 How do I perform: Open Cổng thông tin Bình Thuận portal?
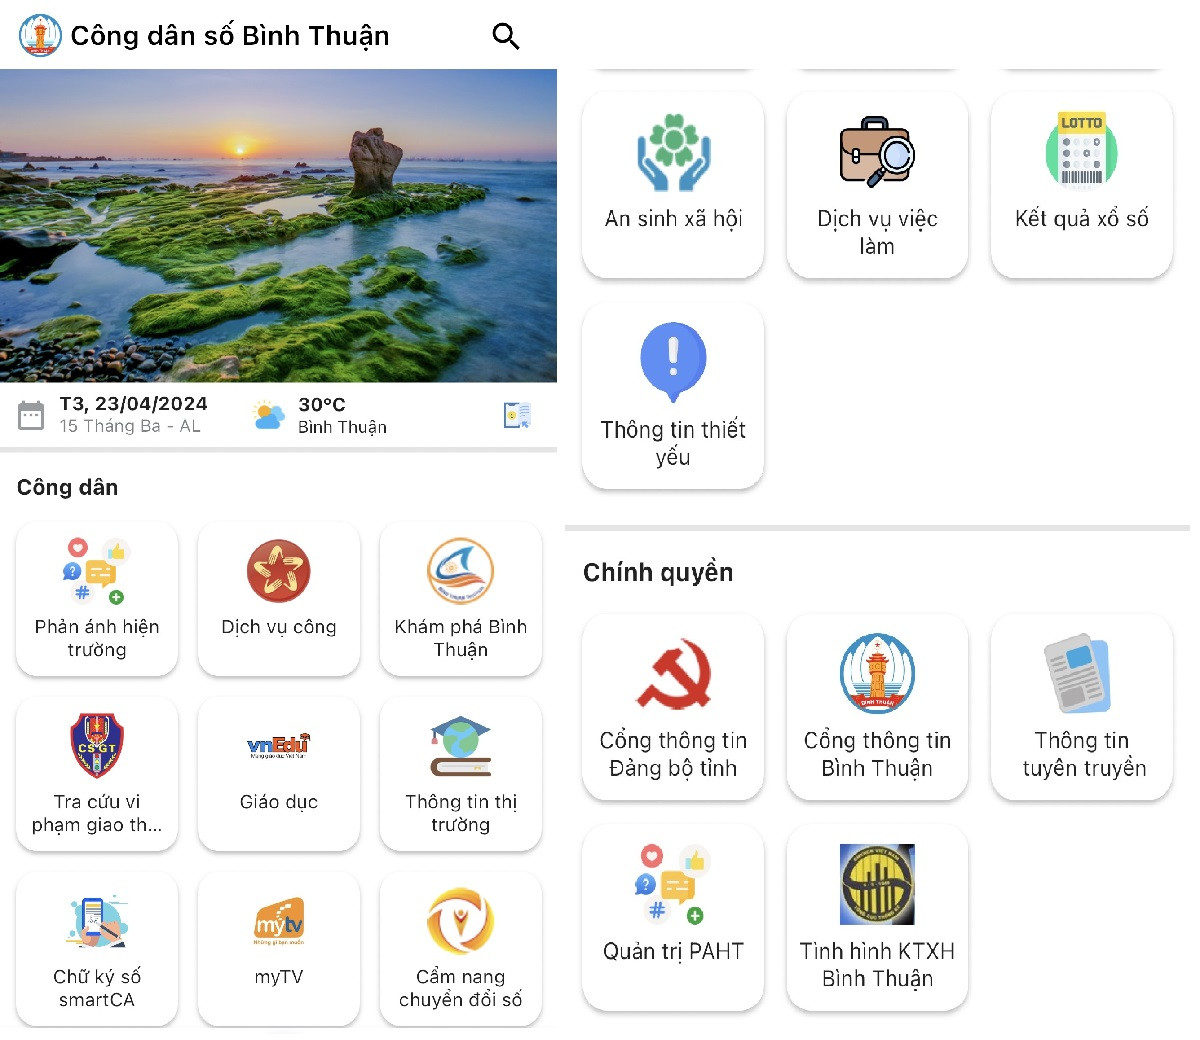coord(877,707)
